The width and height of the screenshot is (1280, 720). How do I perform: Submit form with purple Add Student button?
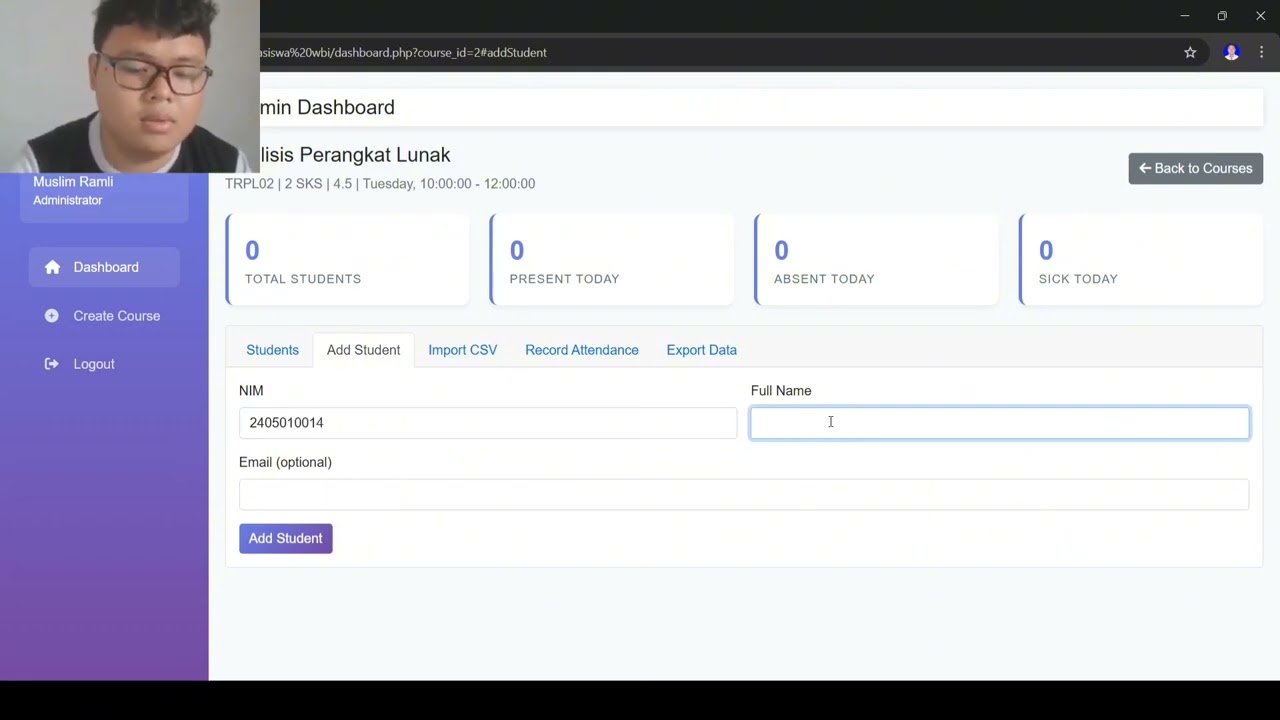point(286,538)
